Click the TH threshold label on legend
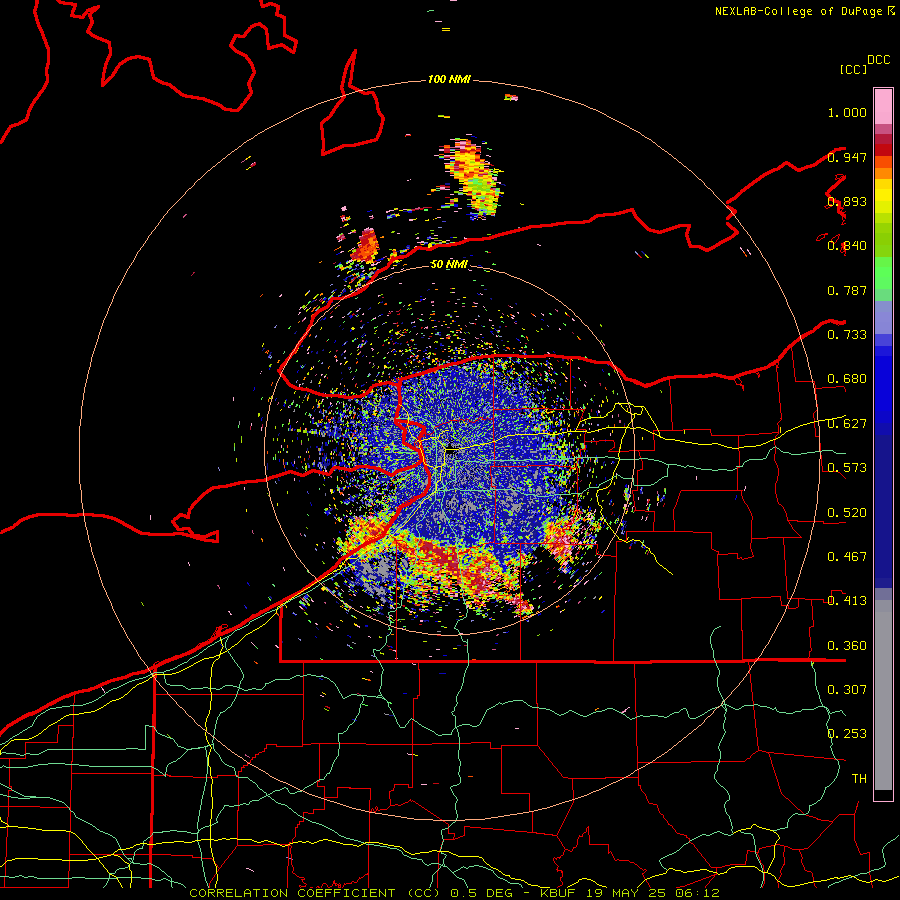The width and height of the screenshot is (900, 900). pos(859,779)
